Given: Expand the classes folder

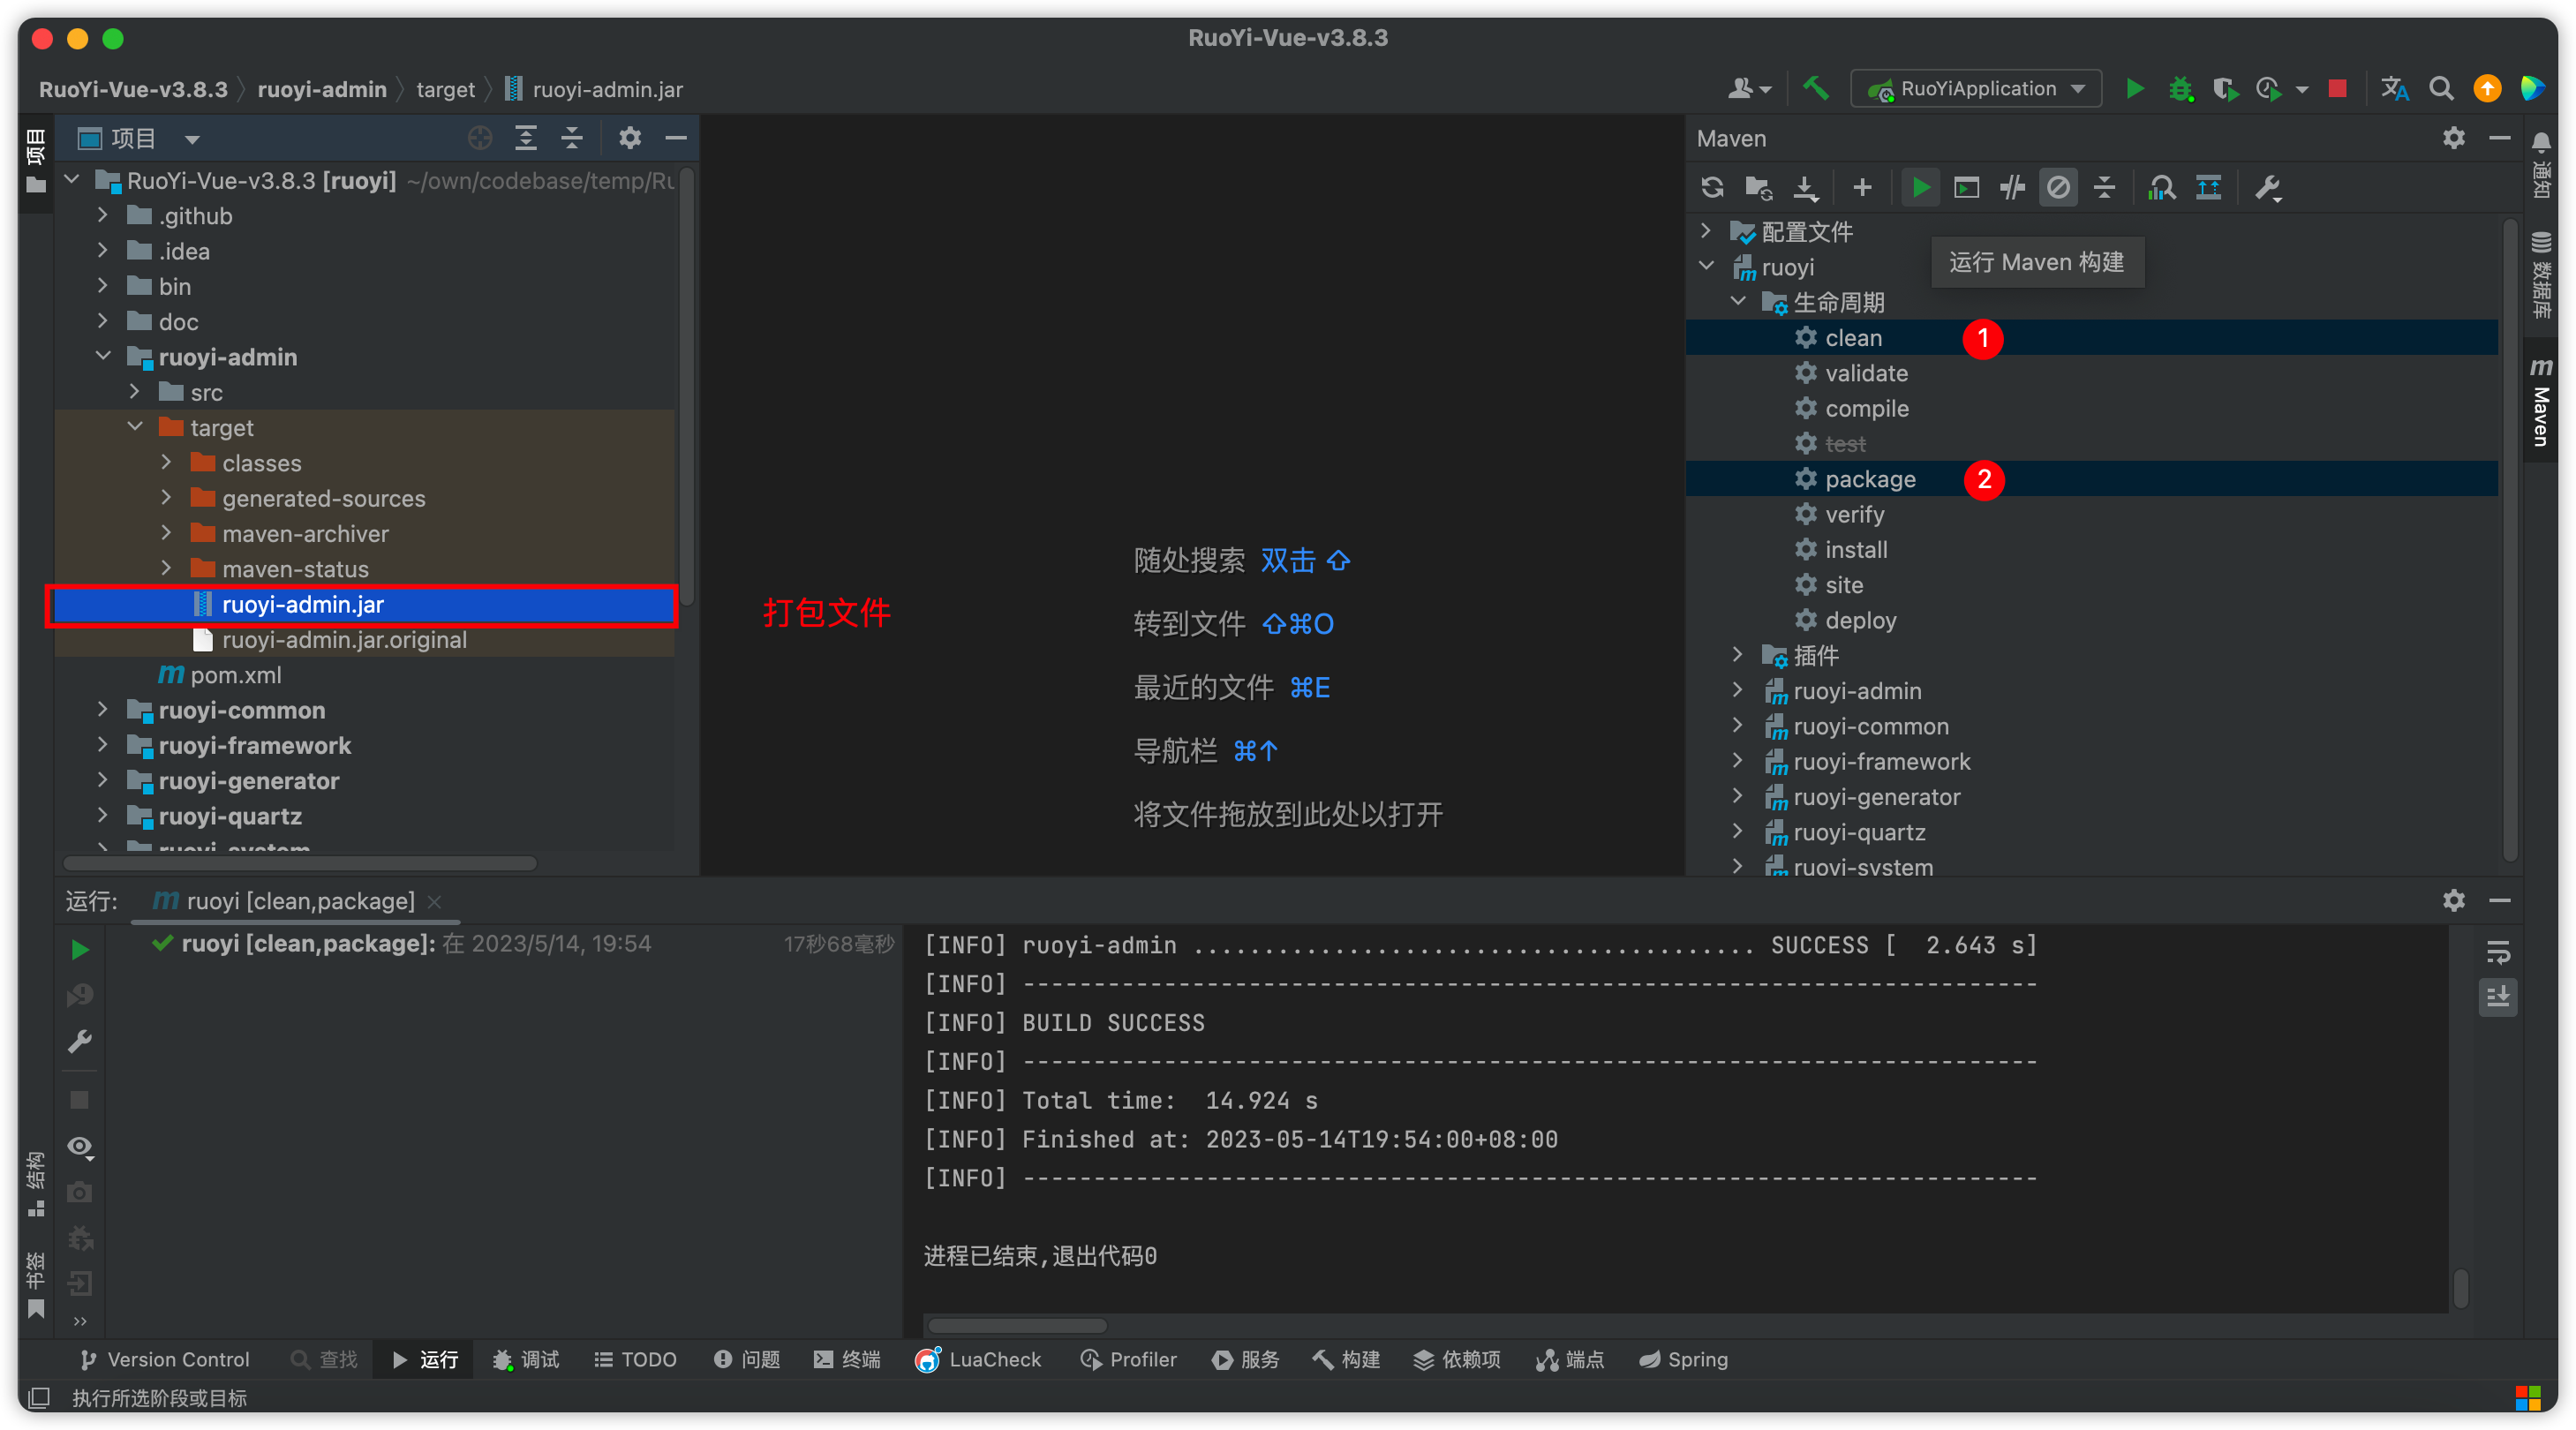Looking at the screenshot, I should click(167, 462).
